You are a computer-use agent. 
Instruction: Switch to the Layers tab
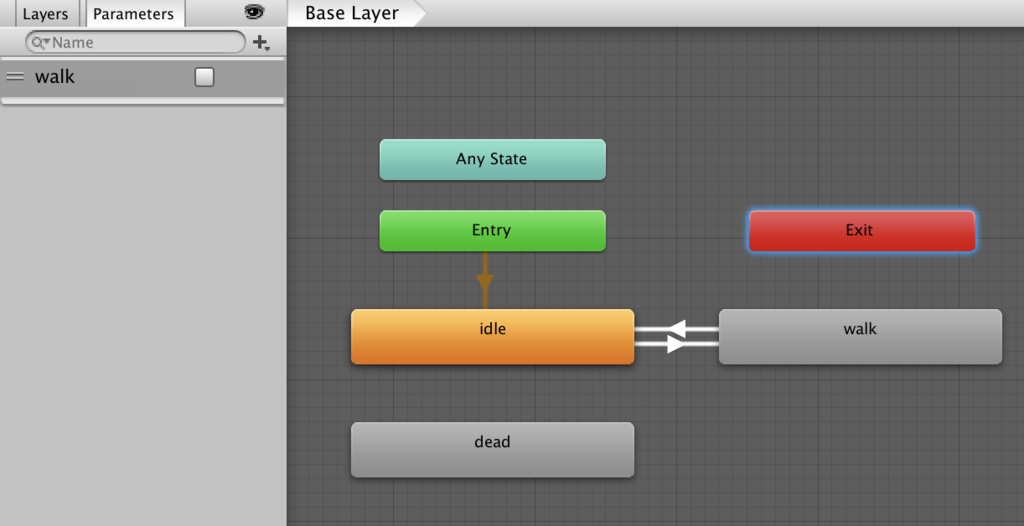click(x=46, y=14)
